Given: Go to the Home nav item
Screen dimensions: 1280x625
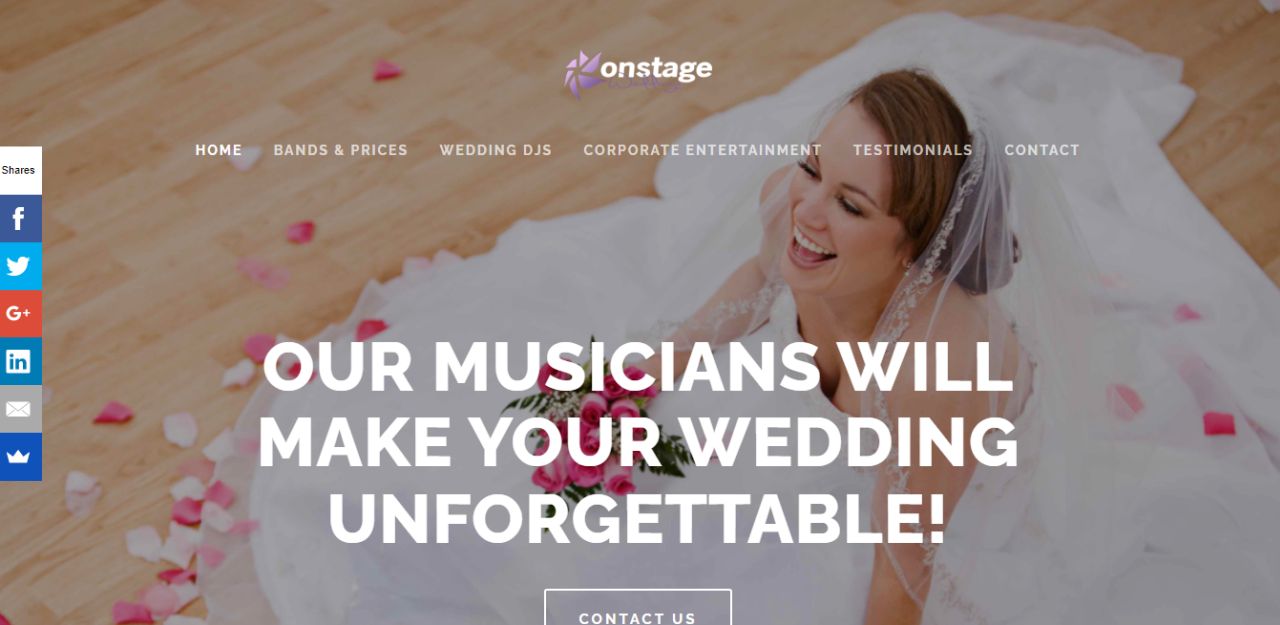Looking at the screenshot, I should click(x=219, y=150).
